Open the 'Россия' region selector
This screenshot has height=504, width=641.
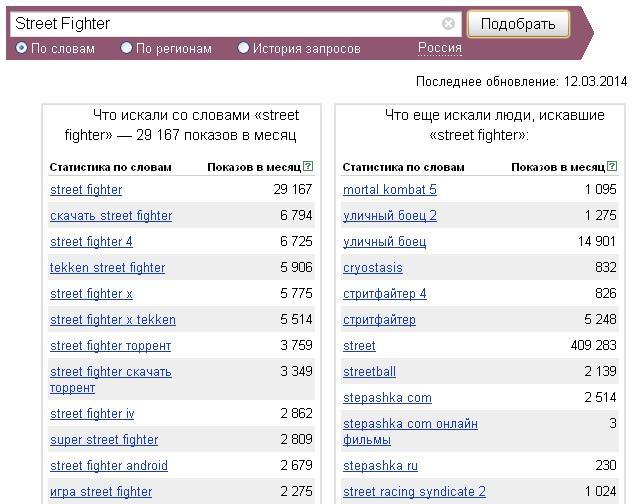[440, 48]
